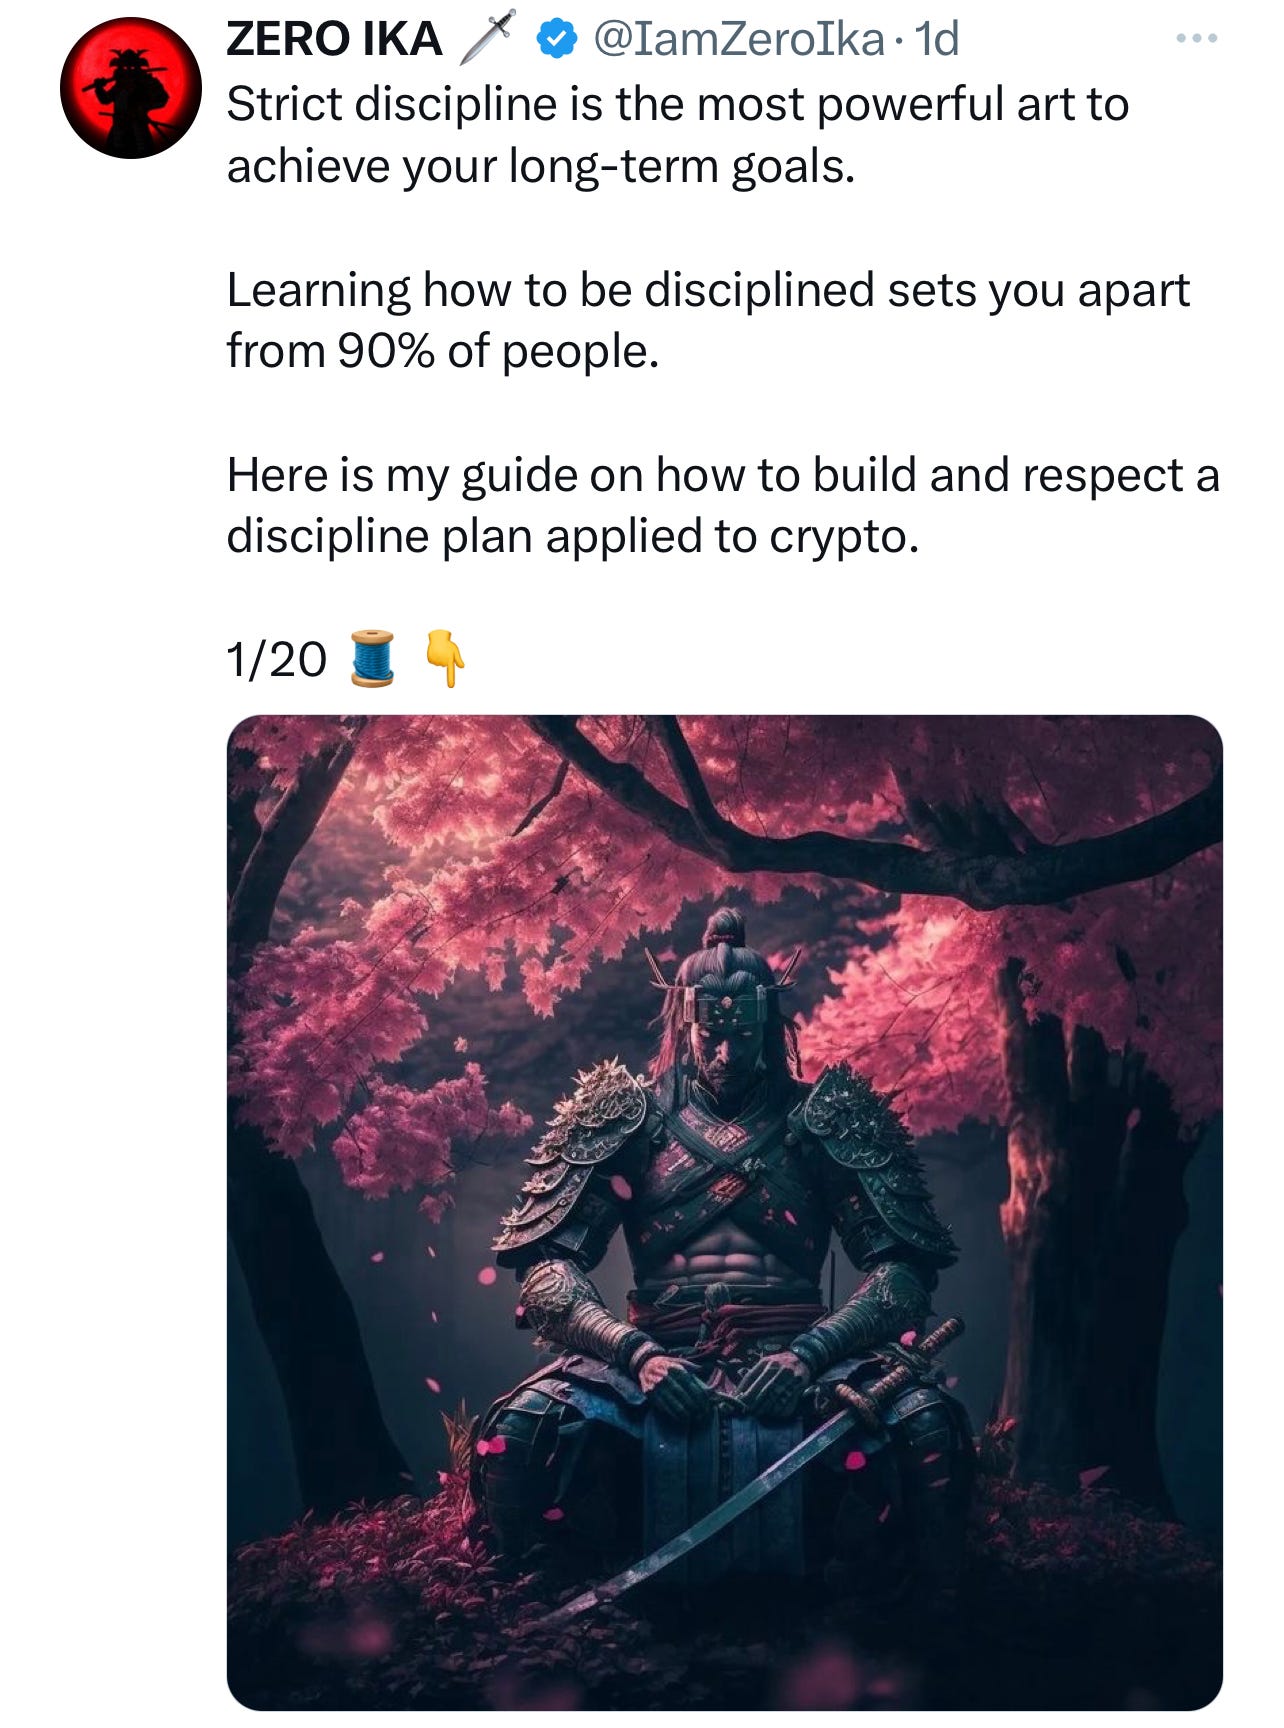The image size is (1284, 1728).
Task: Click the 'Strict discipline' opening sentence
Action: (678, 135)
